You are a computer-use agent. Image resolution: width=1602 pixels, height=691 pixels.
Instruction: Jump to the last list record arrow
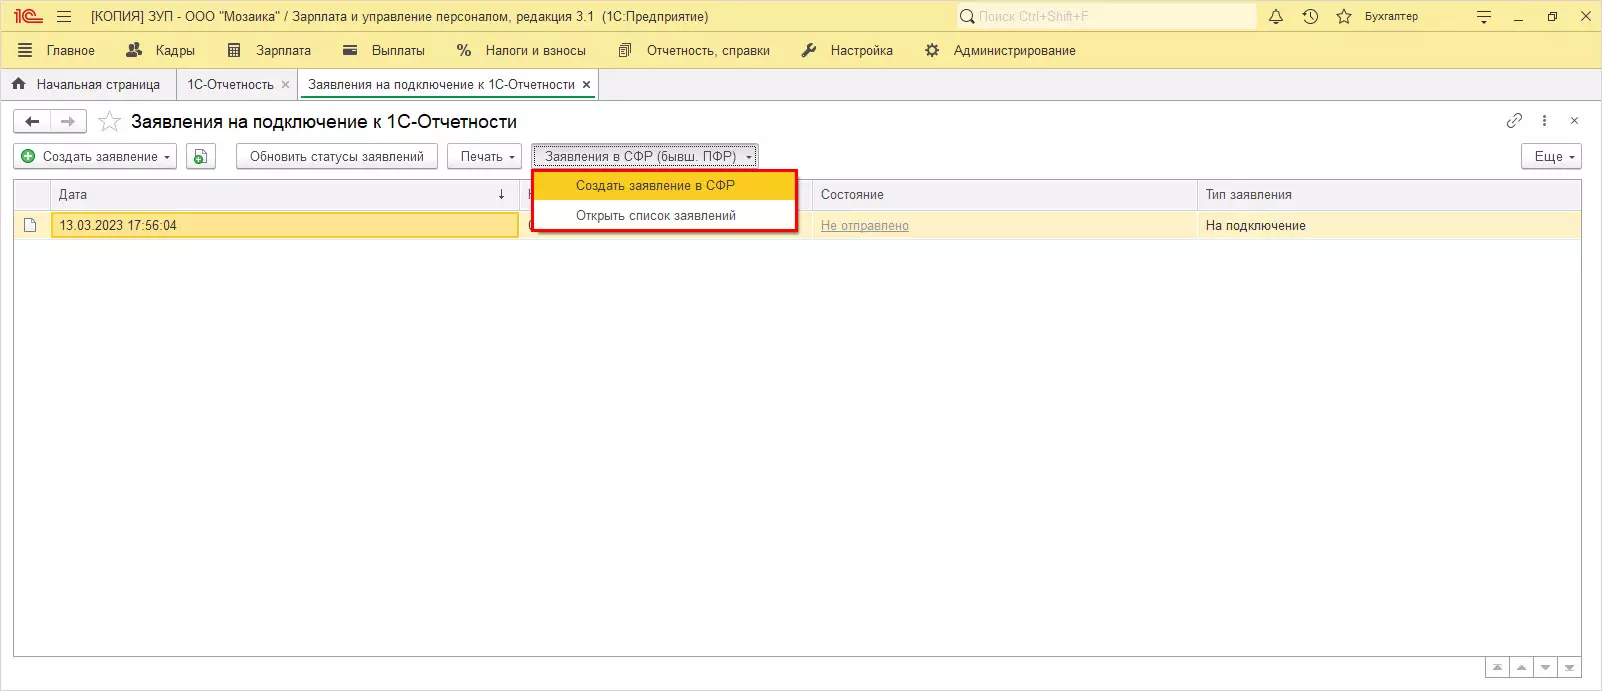pos(1569,667)
